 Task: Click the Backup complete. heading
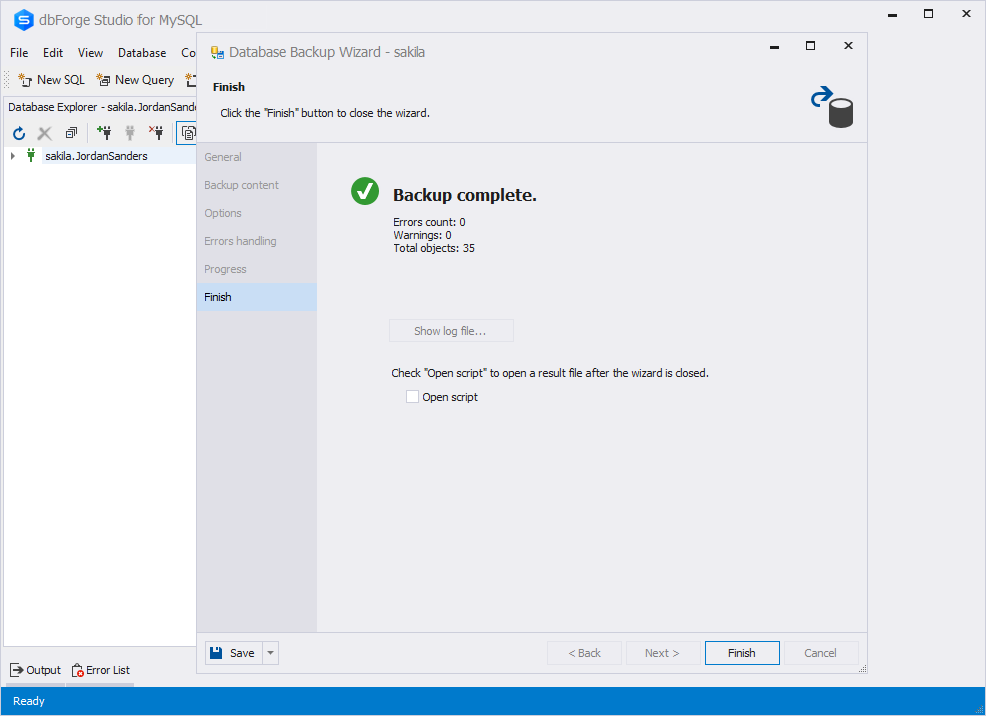coord(465,195)
